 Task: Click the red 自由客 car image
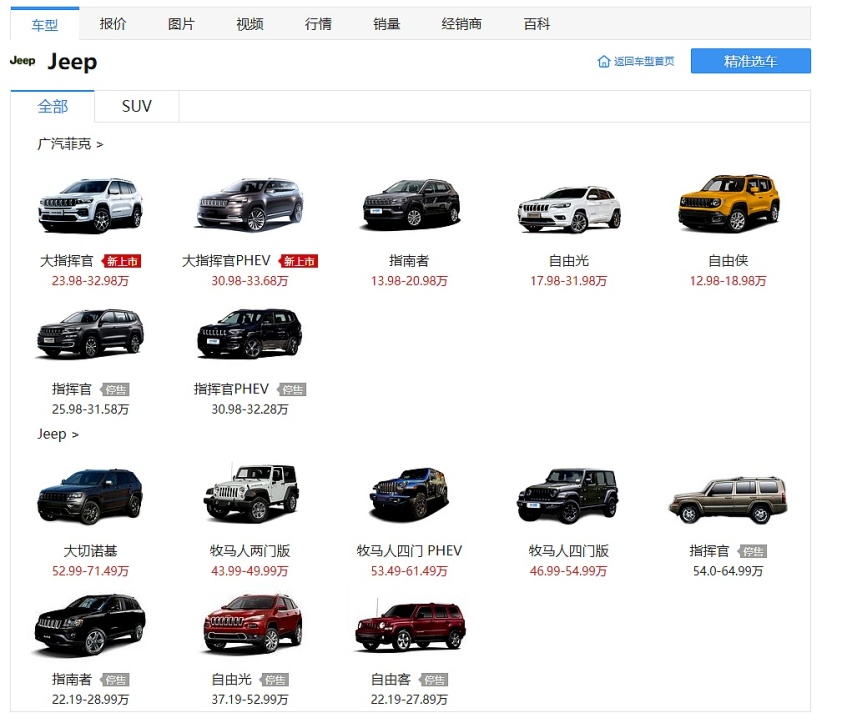411,625
